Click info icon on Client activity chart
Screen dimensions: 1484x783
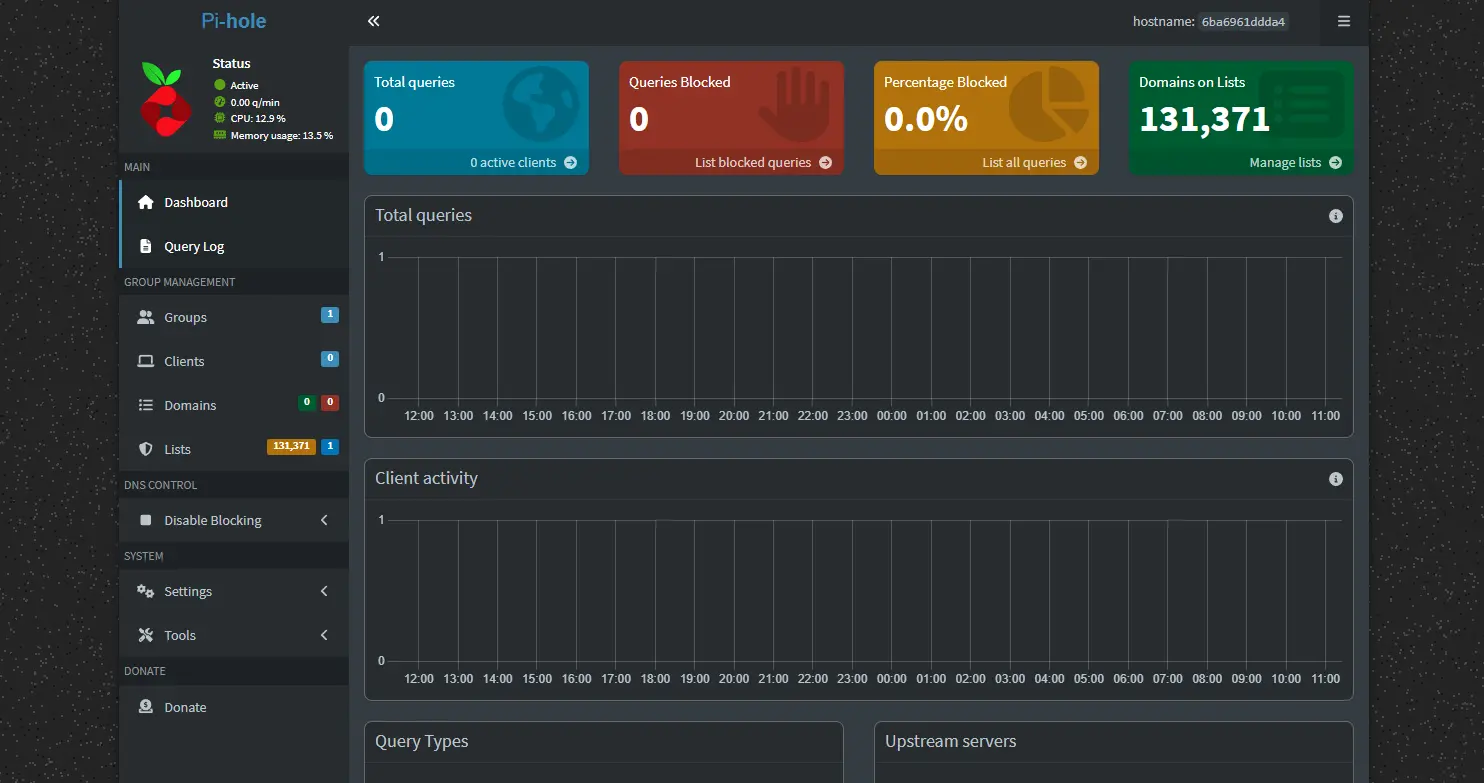pyautogui.click(x=1335, y=479)
